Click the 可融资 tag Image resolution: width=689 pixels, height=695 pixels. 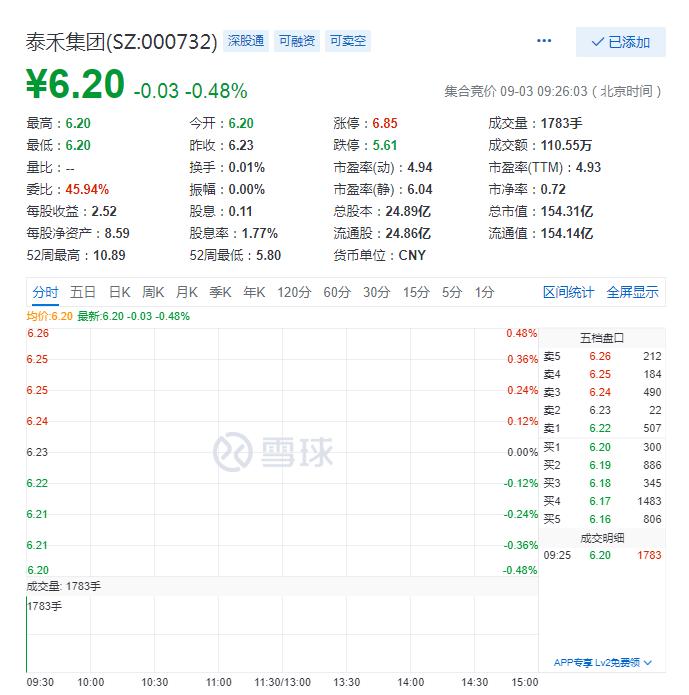pos(297,41)
